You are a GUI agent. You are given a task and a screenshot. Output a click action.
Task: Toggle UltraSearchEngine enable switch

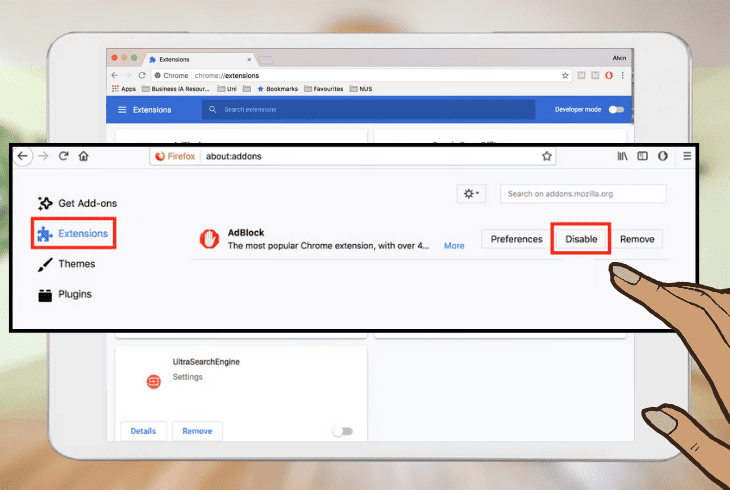point(343,432)
